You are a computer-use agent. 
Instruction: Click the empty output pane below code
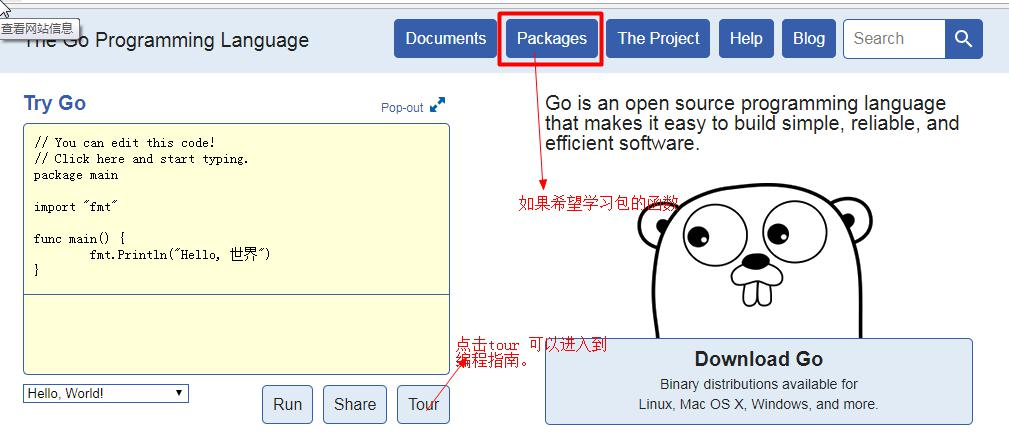point(236,334)
